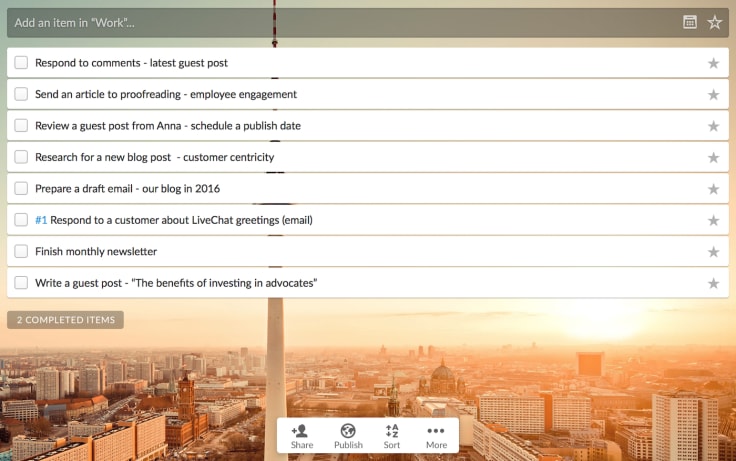The height and width of the screenshot is (461, 736).
Task: Star 'Research for a new blog post' task
Action: pos(713,157)
